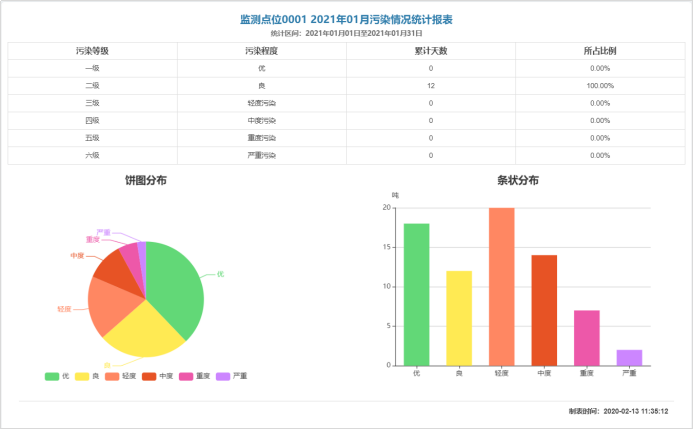694x430 pixels.
Task: Click the tallest orange 轻度 bar
Action: pos(502,286)
